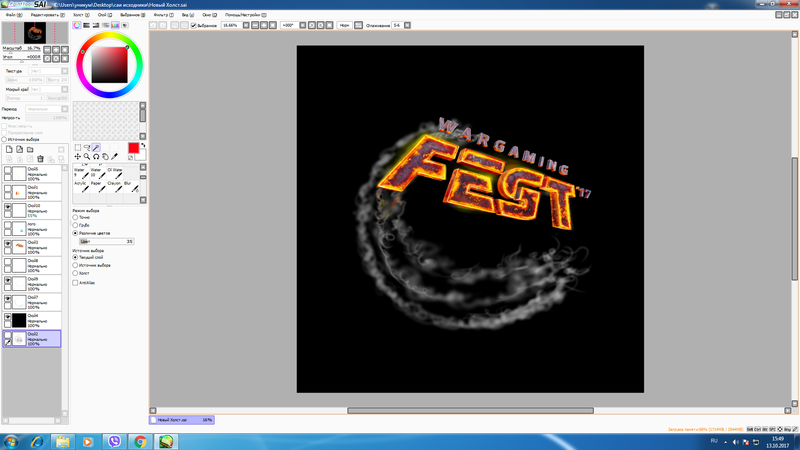Create a new linework layer
This screenshot has width=800, height=450.
[19, 149]
